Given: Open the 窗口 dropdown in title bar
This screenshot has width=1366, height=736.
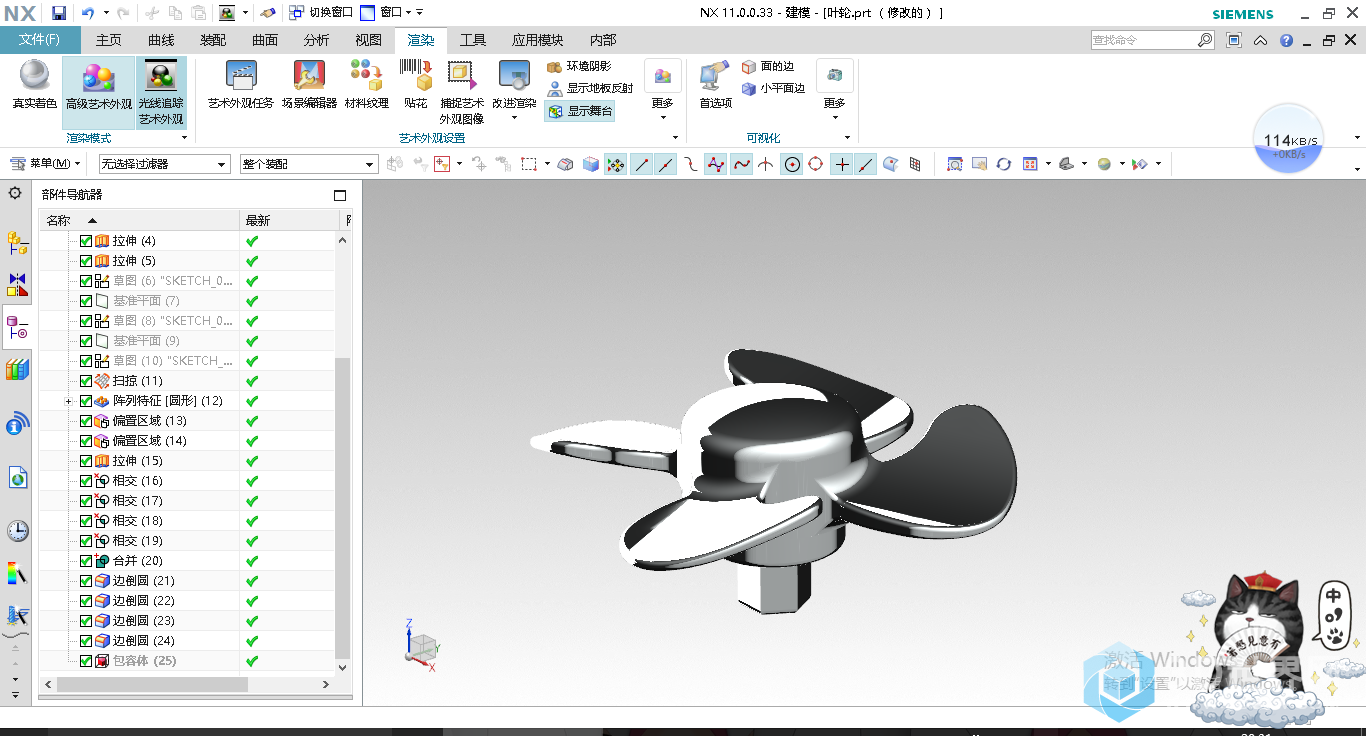Looking at the screenshot, I should tap(391, 13).
